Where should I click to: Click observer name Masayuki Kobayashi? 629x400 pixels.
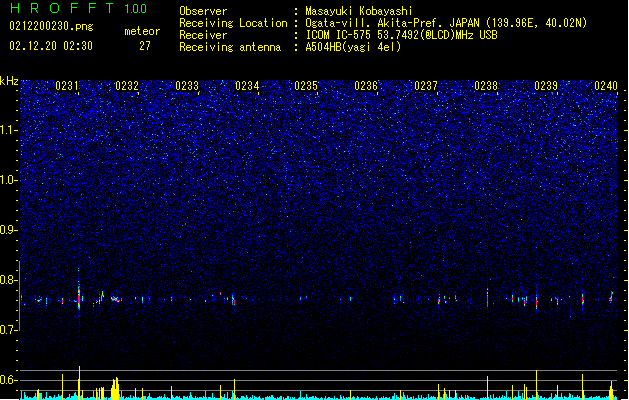(x=359, y=11)
